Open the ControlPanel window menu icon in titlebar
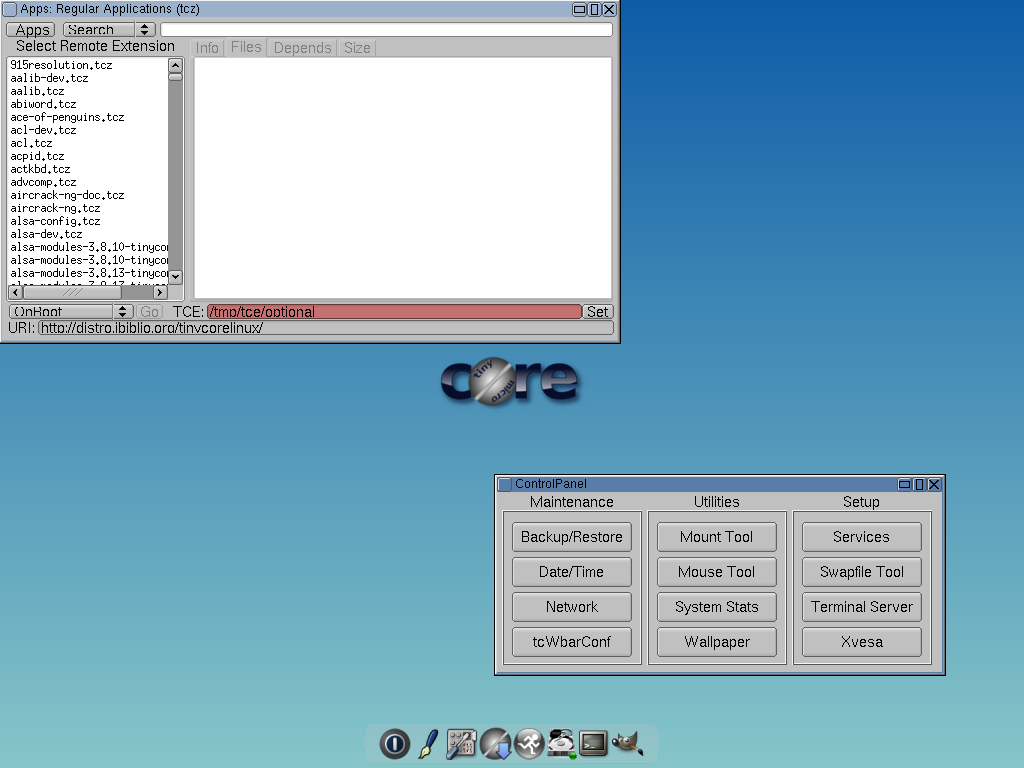Image resolution: width=1024 pixels, height=768 pixels. [x=505, y=484]
